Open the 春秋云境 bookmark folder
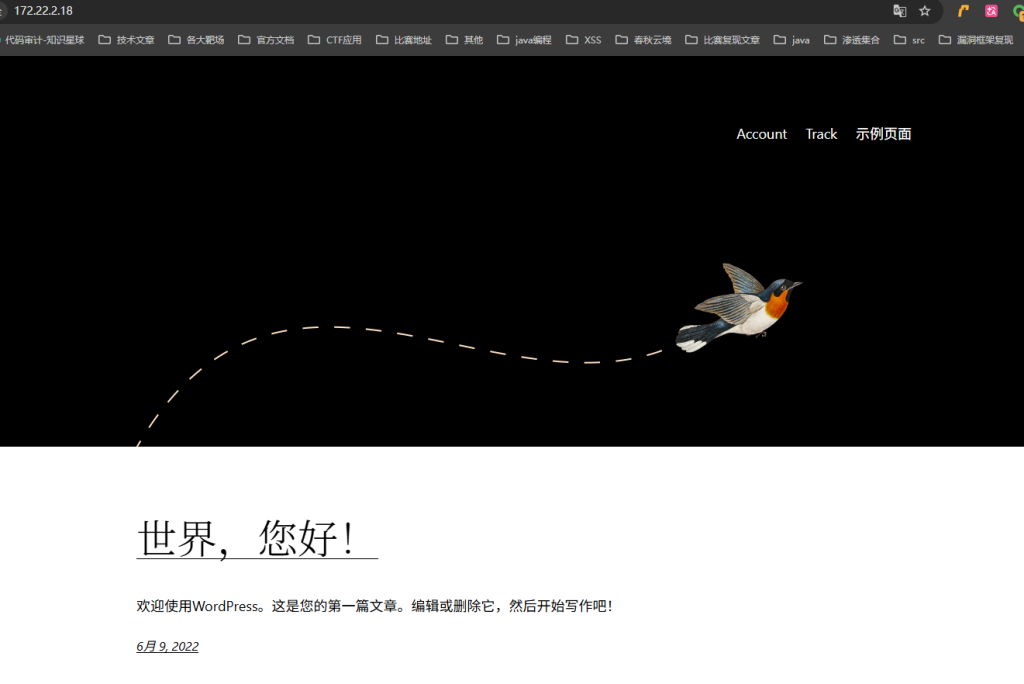Image resolution: width=1024 pixels, height=684 pixels. point(643,40)
